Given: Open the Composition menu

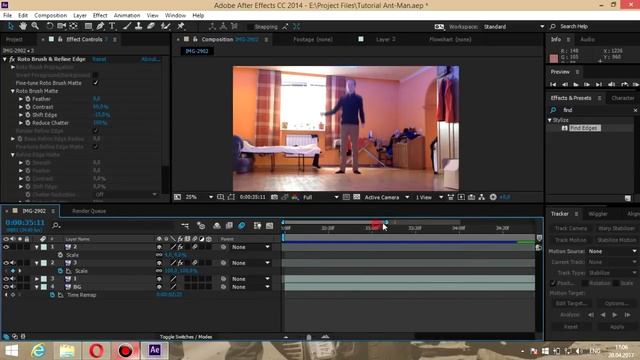Looking at the screenshot, I should (x=51, y=15).
